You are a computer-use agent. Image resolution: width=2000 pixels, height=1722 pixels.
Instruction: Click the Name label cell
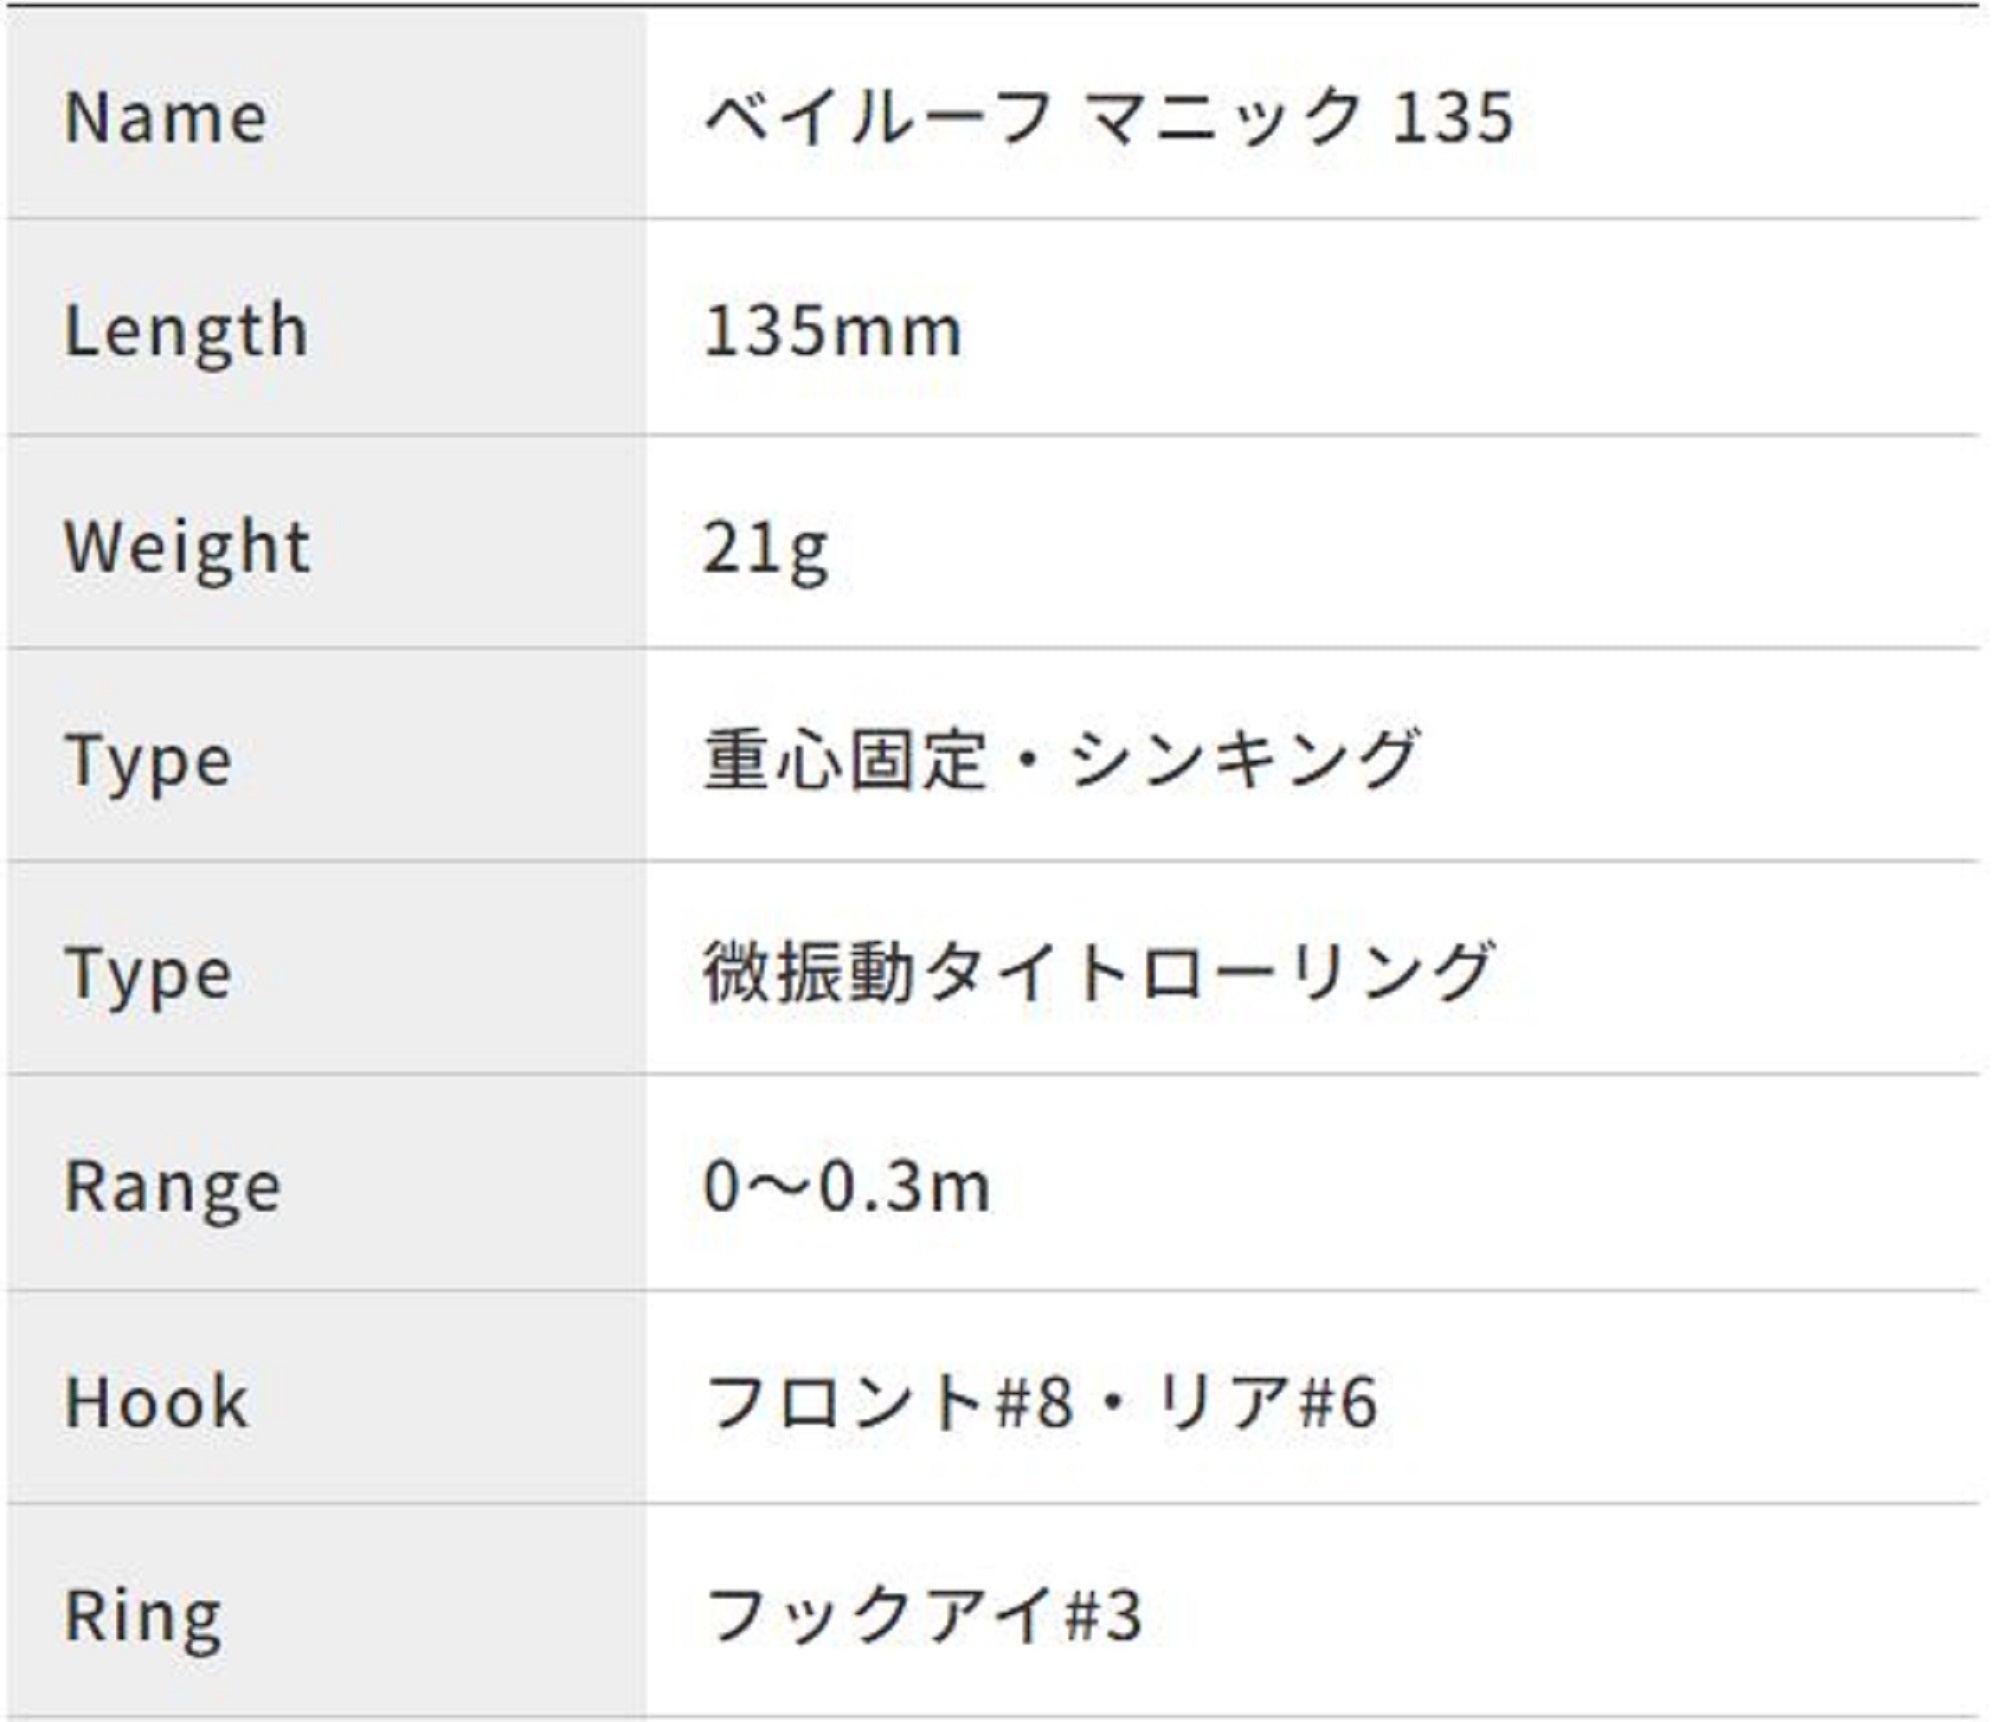pos(166,118)
